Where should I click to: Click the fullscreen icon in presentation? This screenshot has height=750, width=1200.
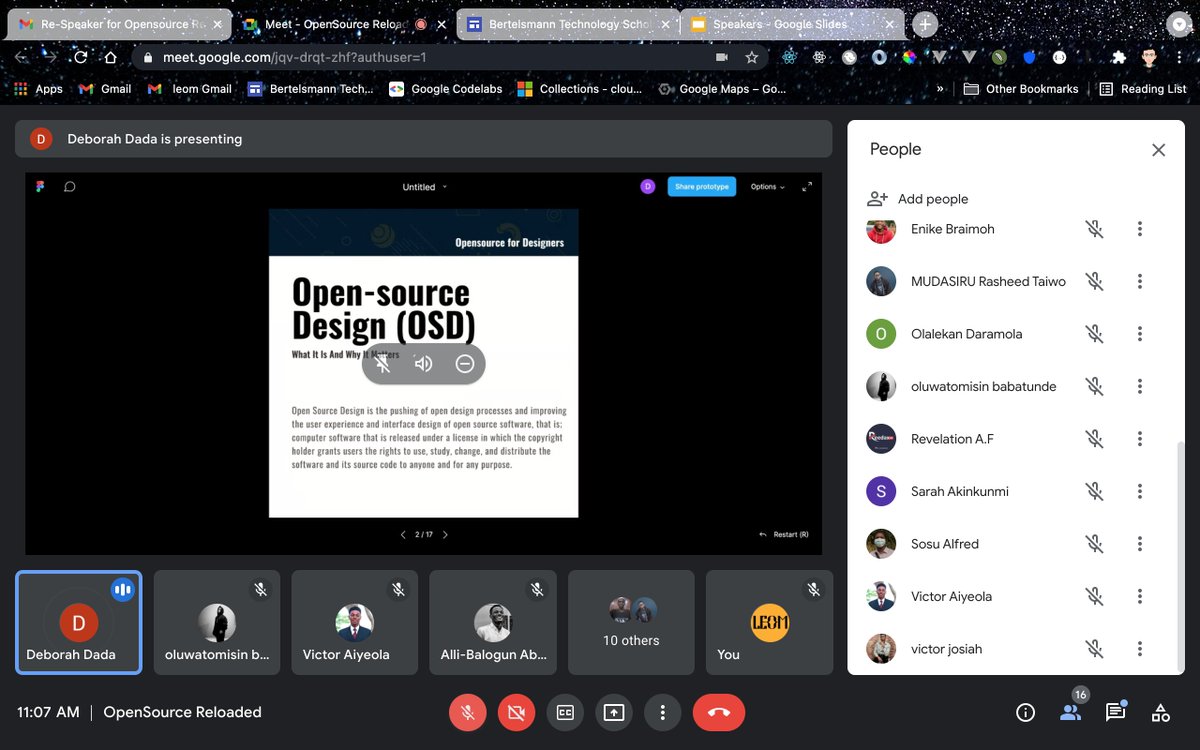[807, 187]
